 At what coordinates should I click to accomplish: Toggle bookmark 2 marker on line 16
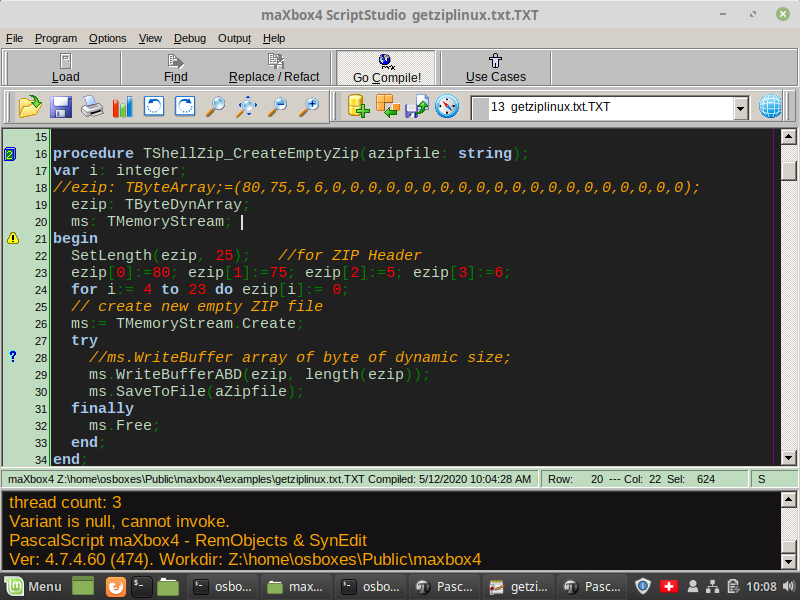[x=10, y=154]
